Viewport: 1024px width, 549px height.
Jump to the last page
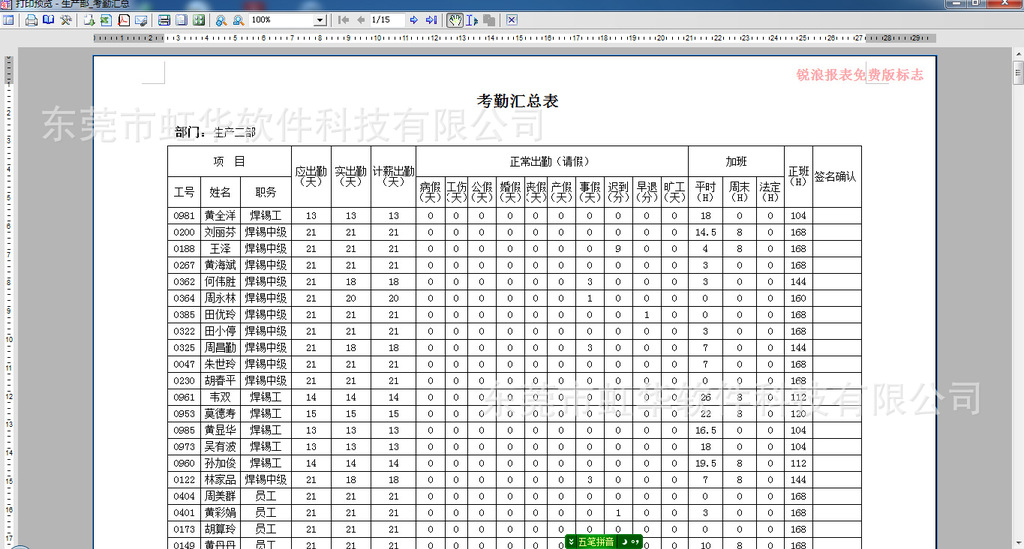tap(431, 20)
